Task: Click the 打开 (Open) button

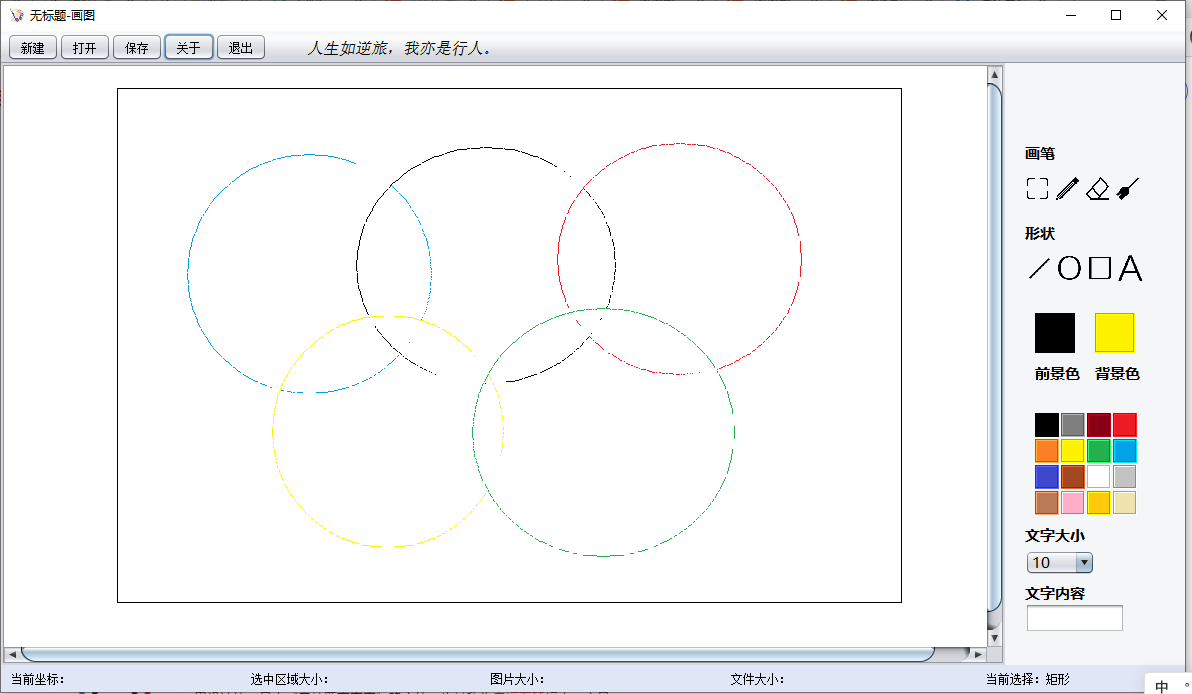Action: [84, 48]
